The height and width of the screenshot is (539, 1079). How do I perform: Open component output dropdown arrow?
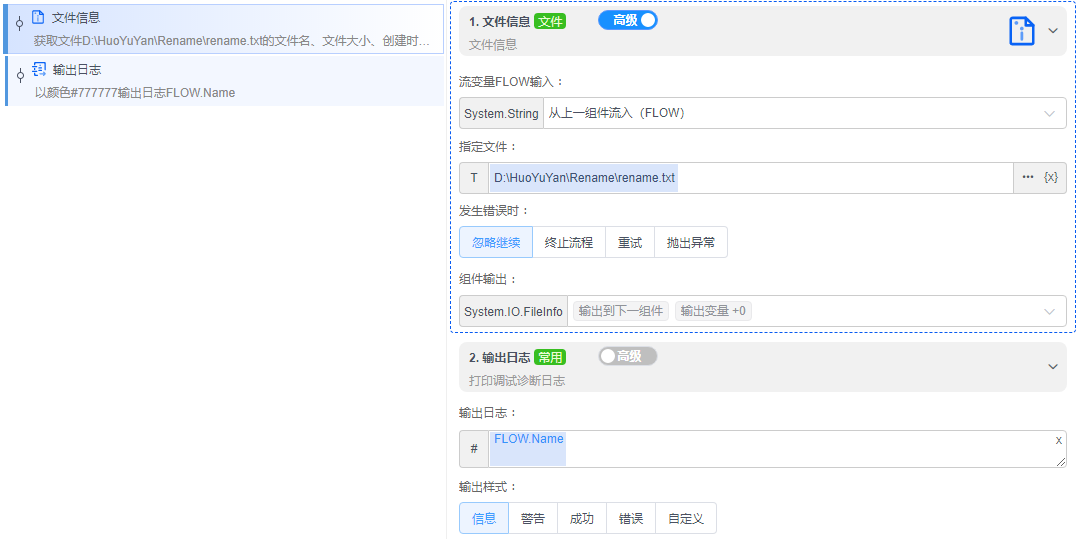1049,311
